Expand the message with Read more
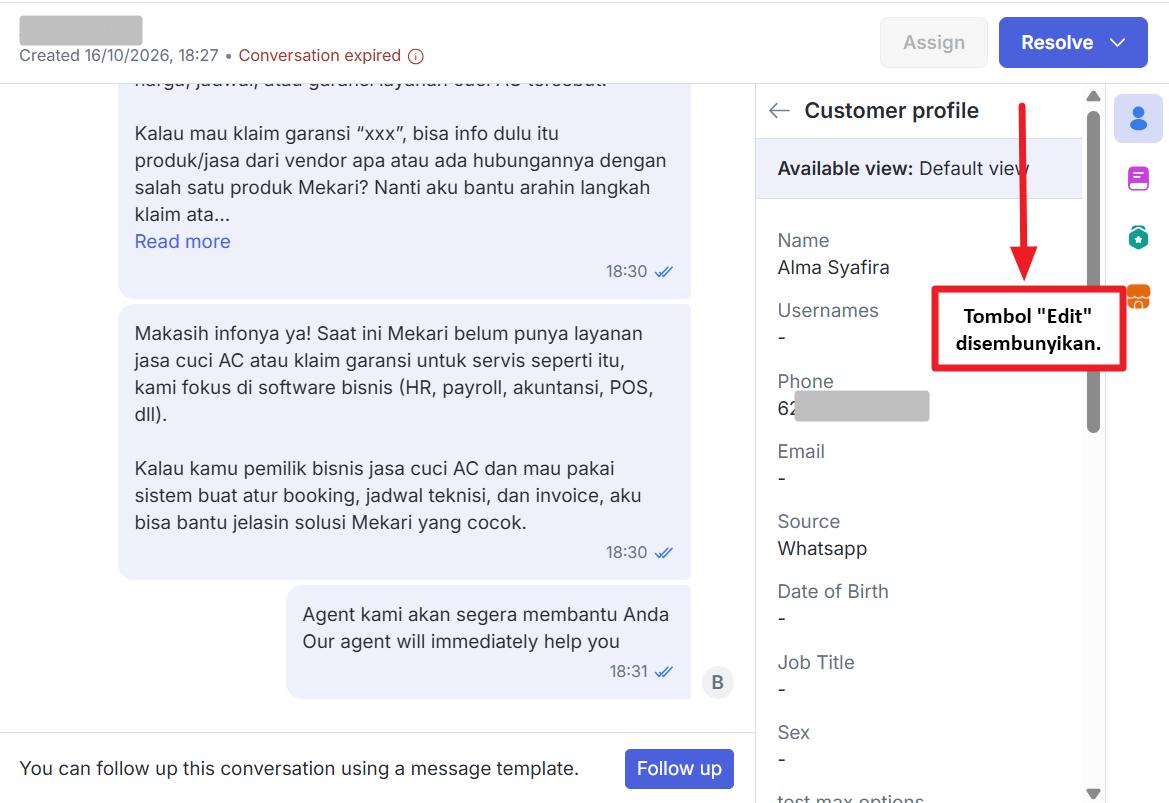The image size is (1169, 803). (x=183, y=242)
